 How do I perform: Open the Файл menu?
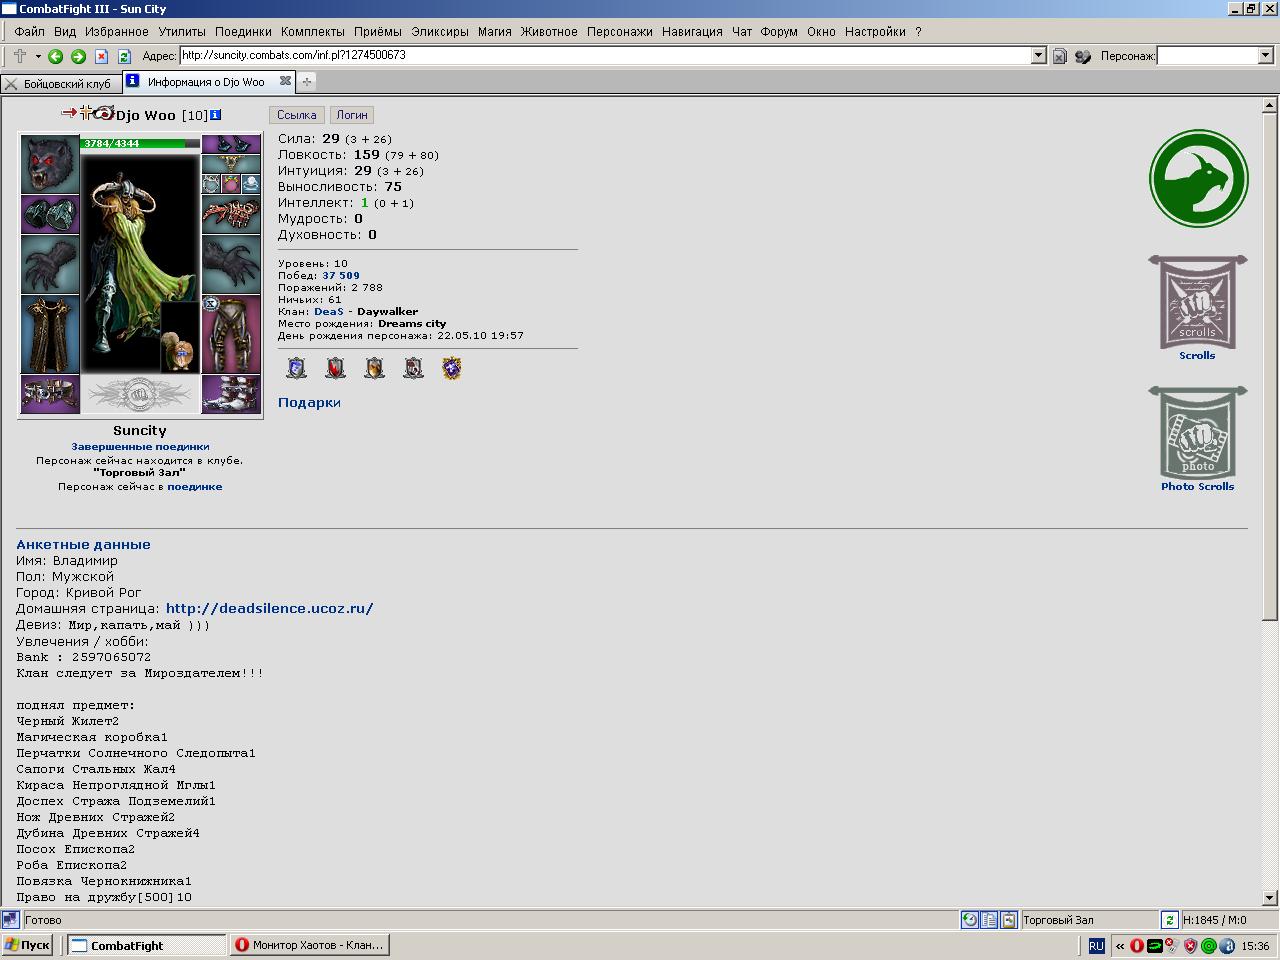[29, 31]
